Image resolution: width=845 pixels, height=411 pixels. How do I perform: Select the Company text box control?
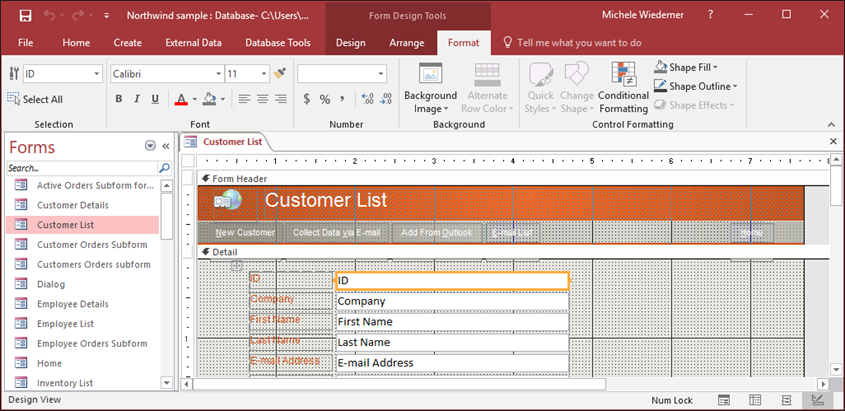click(452, 301)
